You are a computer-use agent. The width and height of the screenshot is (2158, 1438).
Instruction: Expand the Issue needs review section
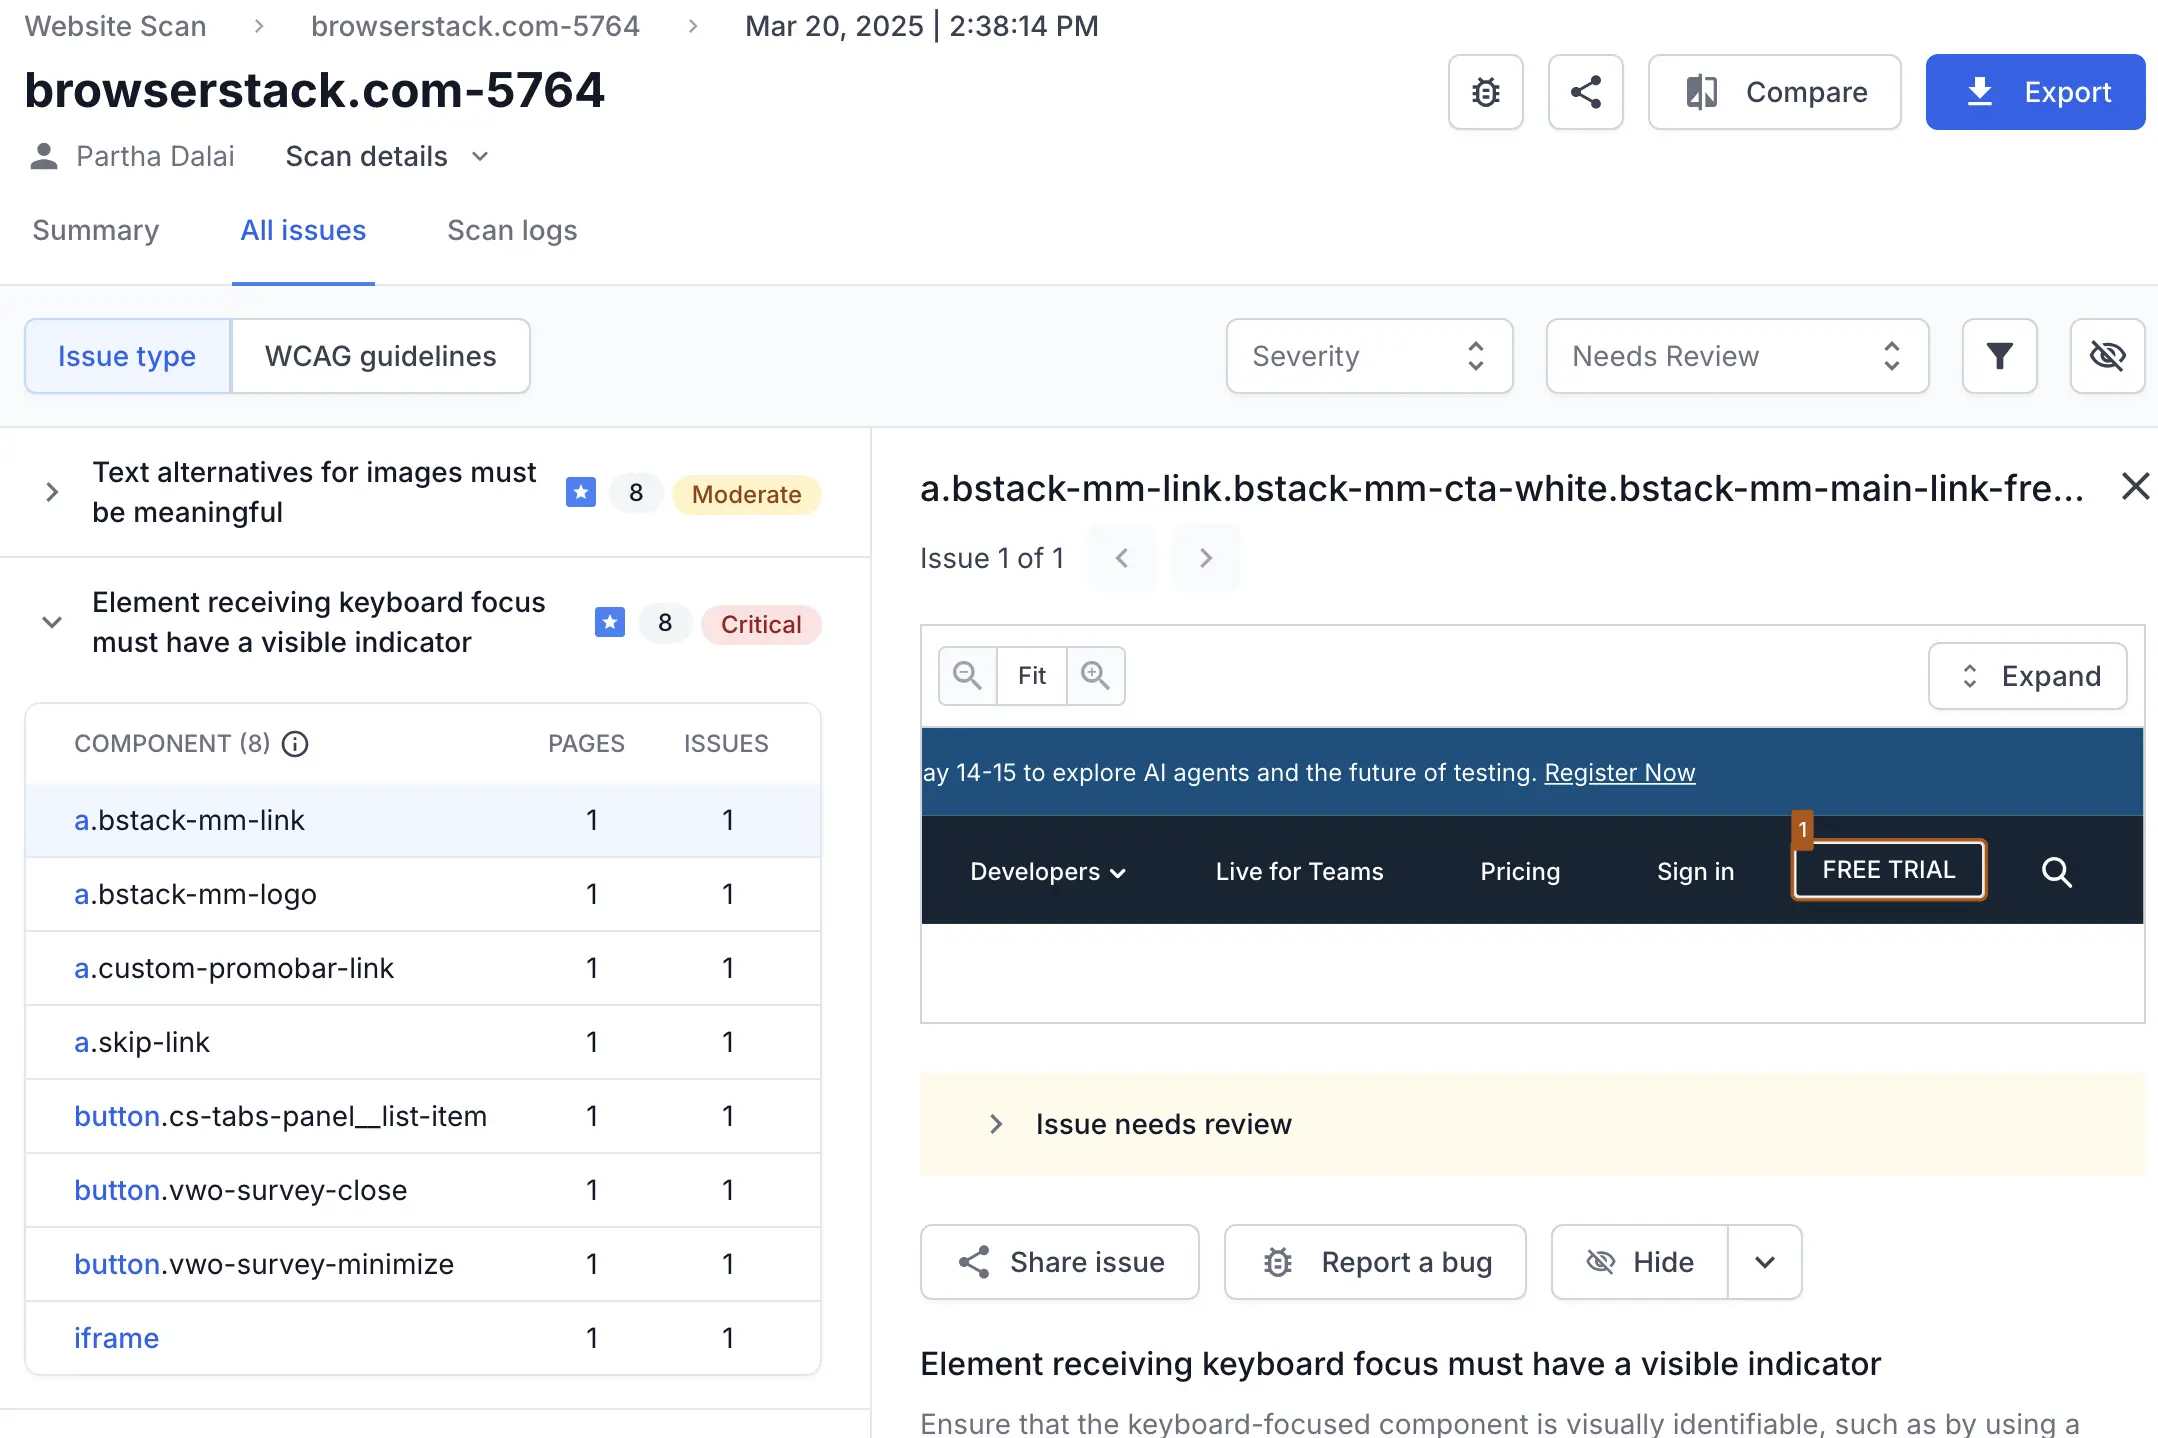coord(1163,1124)
